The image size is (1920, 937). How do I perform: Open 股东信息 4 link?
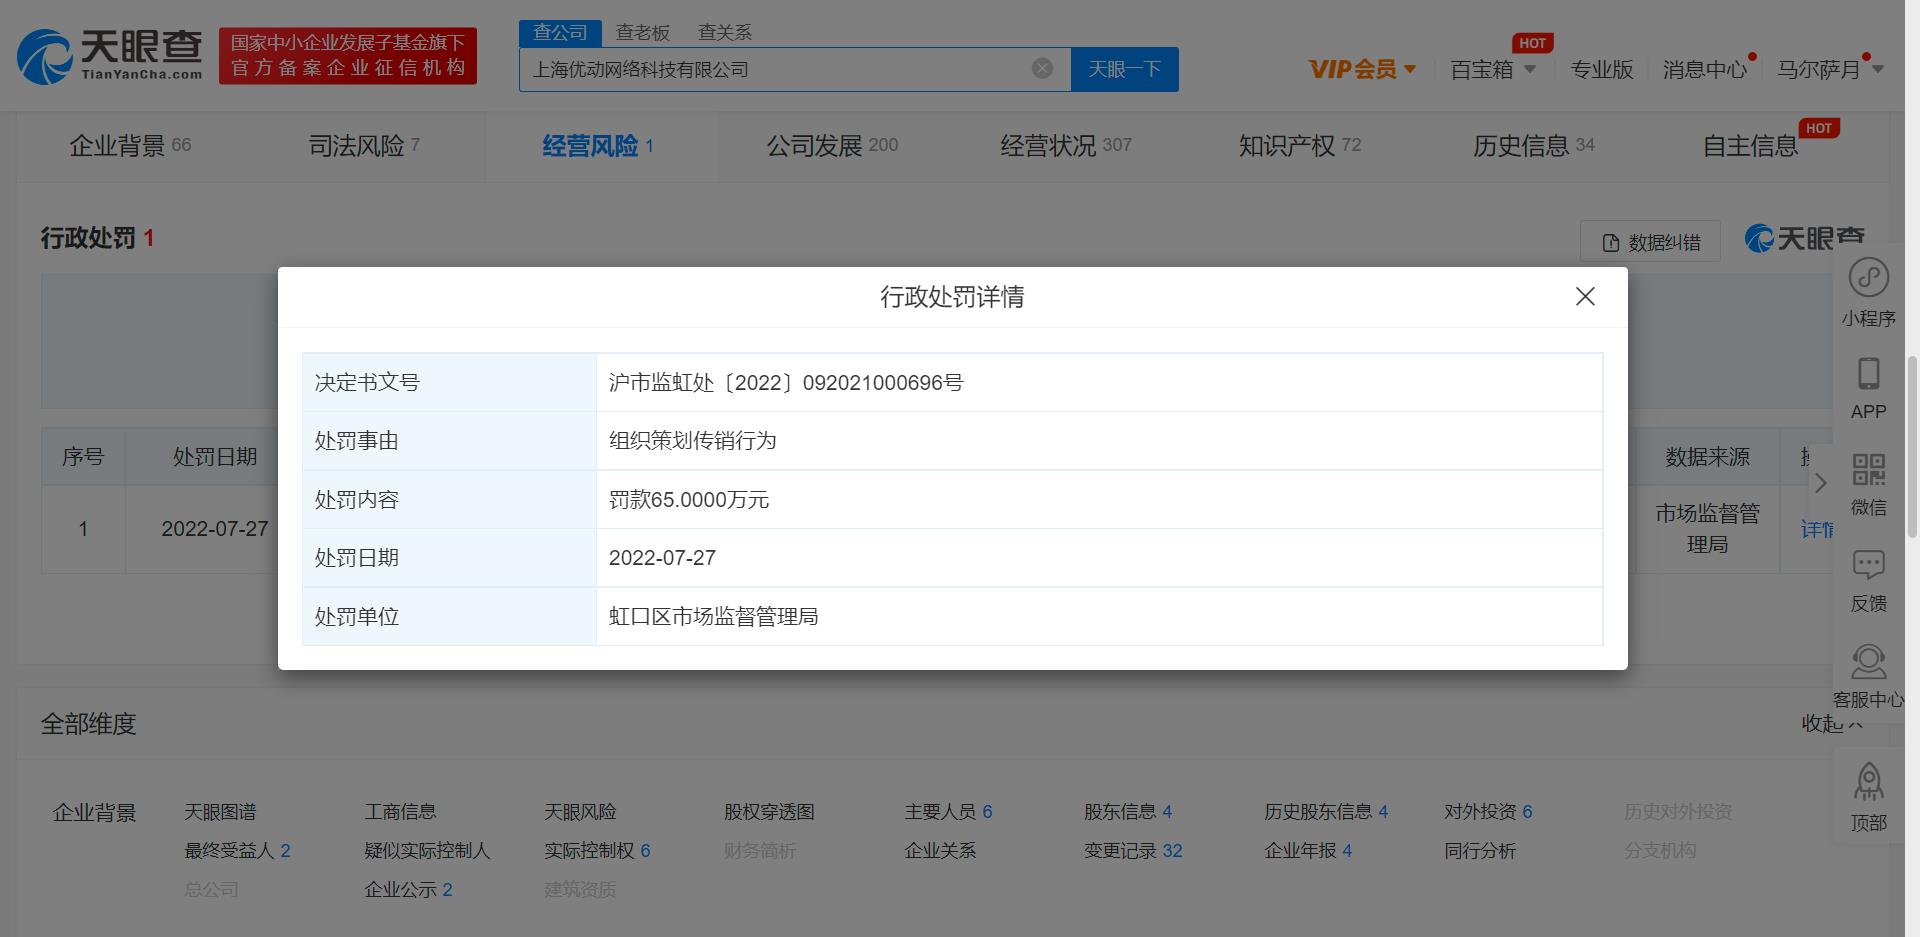pos(1128,812)
